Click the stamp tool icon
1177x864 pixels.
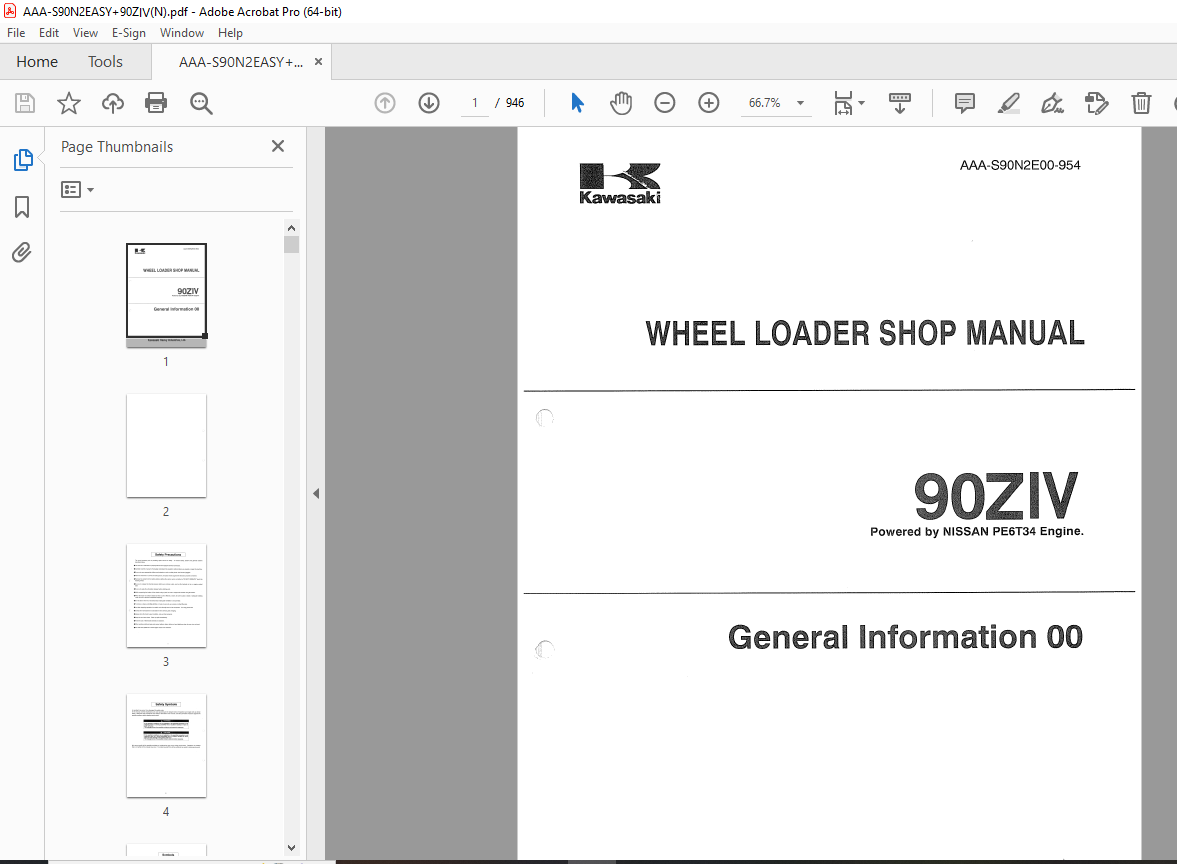click(x=1097, y=103)
